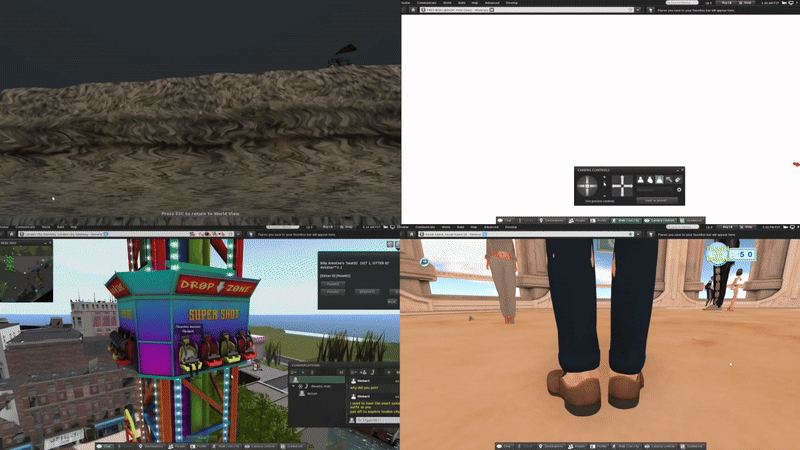
Task: Click the mini-map in bottom-left viewer
Action: coord(26,270)
